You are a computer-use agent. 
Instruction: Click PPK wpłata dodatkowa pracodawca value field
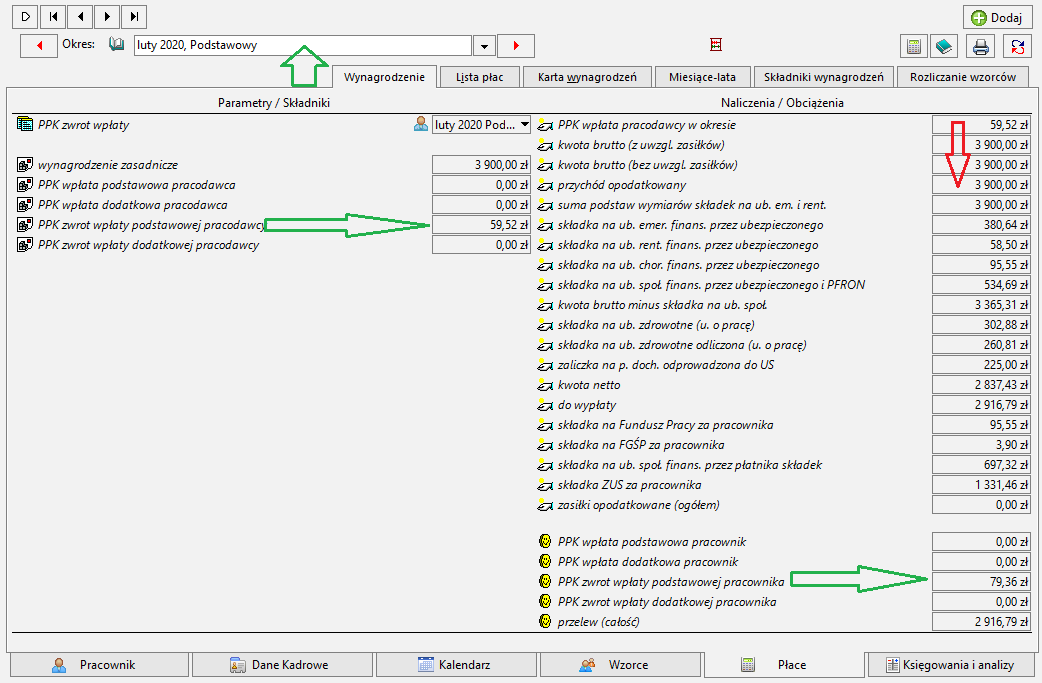click(481, 205)
